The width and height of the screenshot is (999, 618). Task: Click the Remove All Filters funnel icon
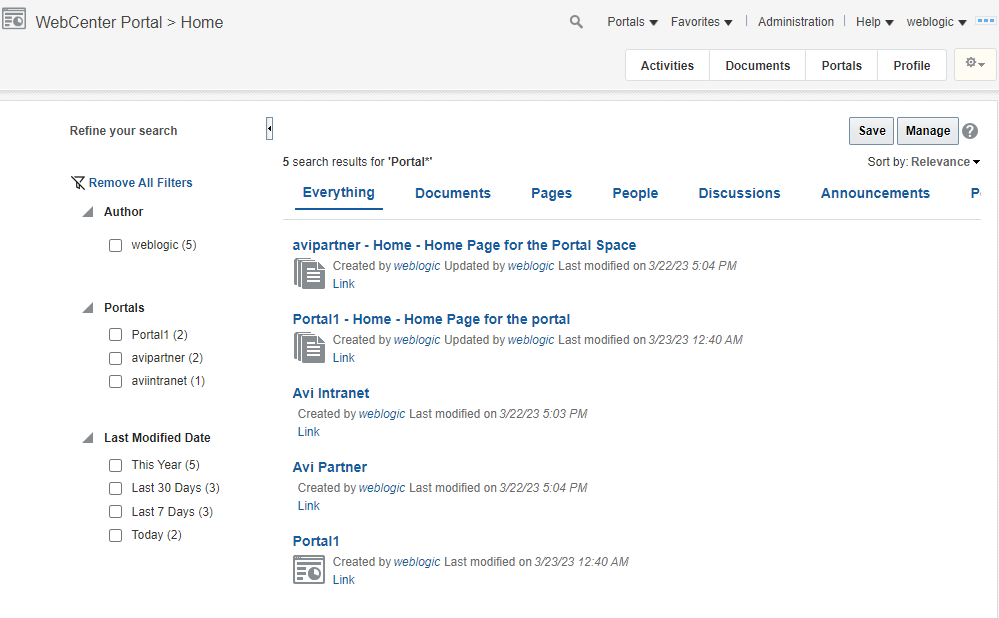(78, 183)
